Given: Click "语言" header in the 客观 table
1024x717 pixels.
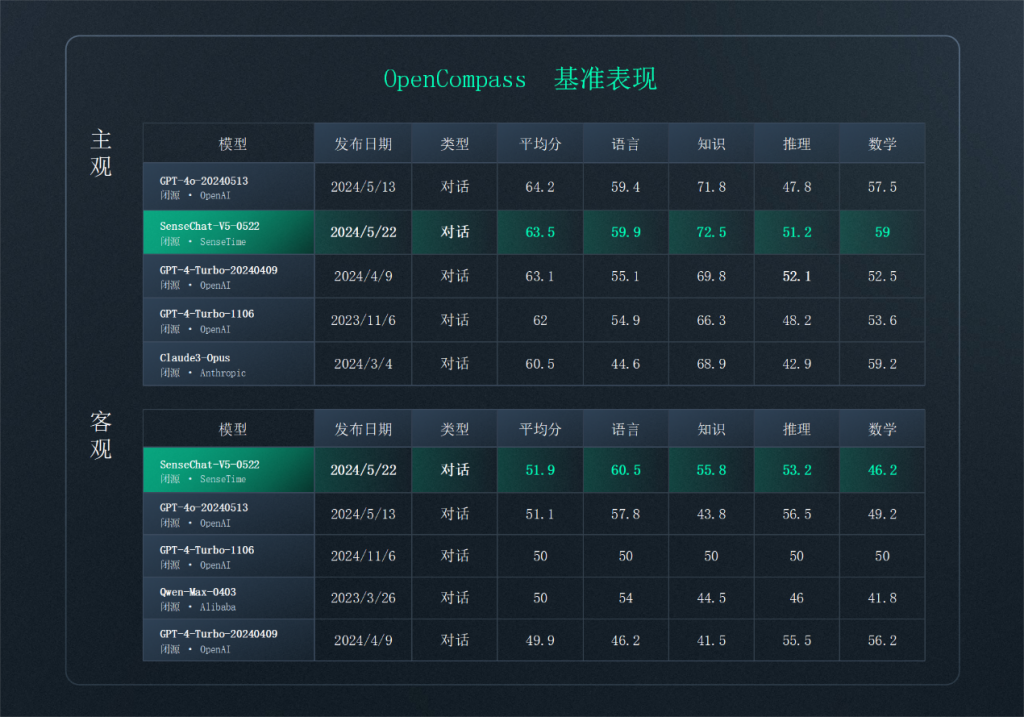Looking at the screenshot, I should (626, 429).
